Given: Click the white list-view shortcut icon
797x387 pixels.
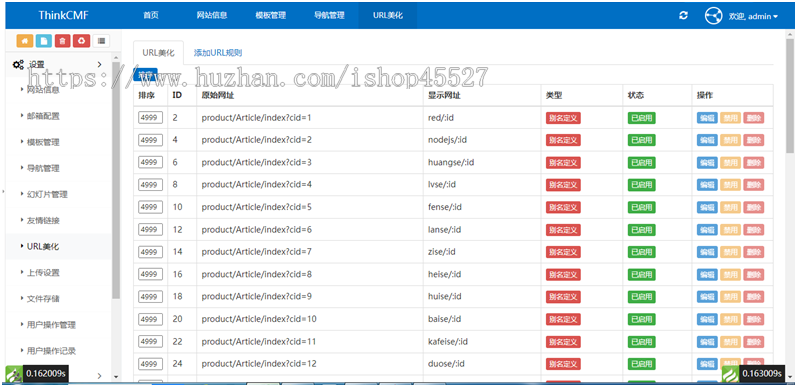Looking at the screenshot, I should [101, 41].
